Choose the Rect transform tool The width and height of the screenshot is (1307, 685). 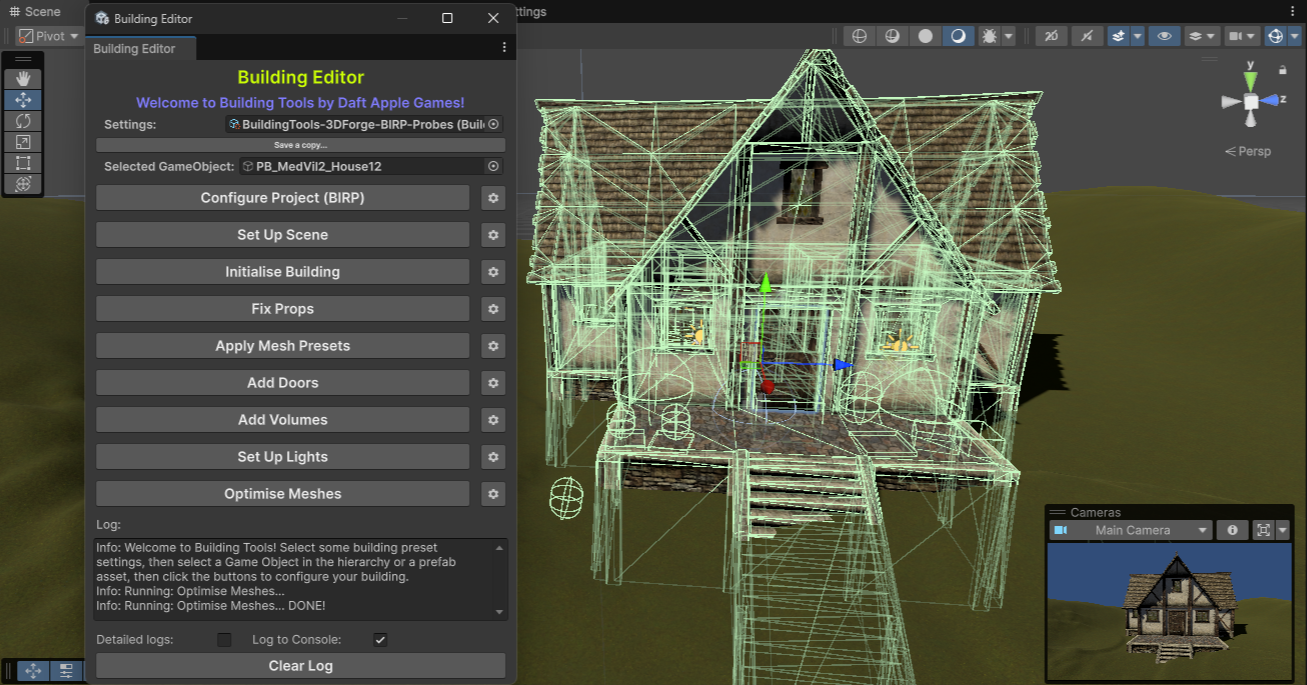(x=23, y=163)
